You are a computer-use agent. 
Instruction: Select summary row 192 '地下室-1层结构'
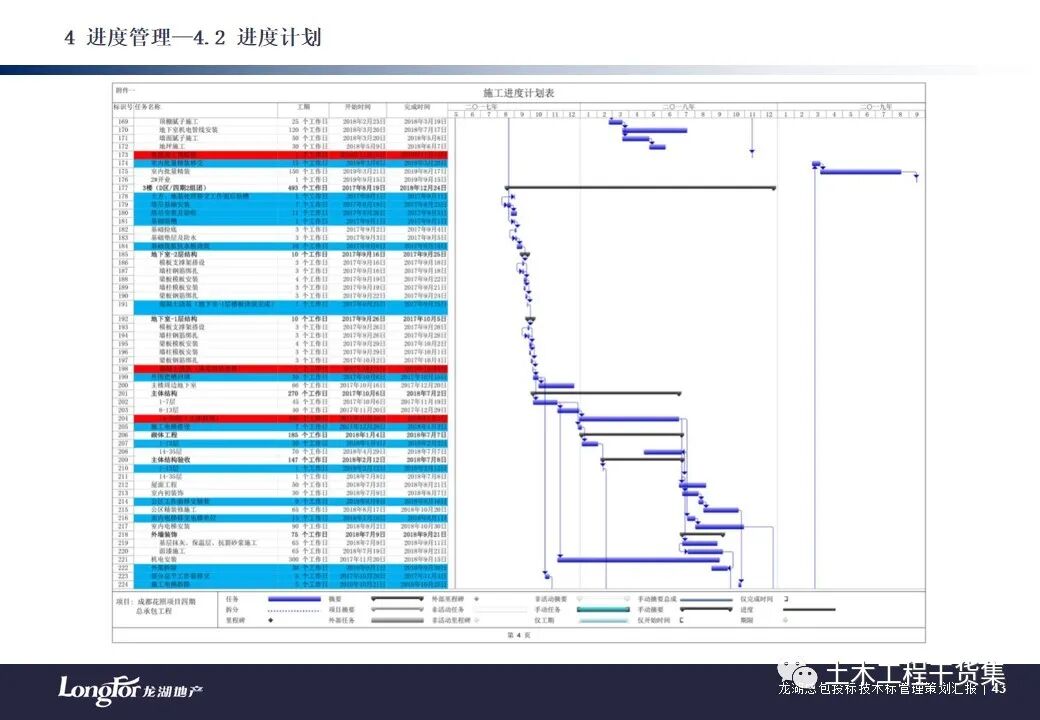[281, 319]
